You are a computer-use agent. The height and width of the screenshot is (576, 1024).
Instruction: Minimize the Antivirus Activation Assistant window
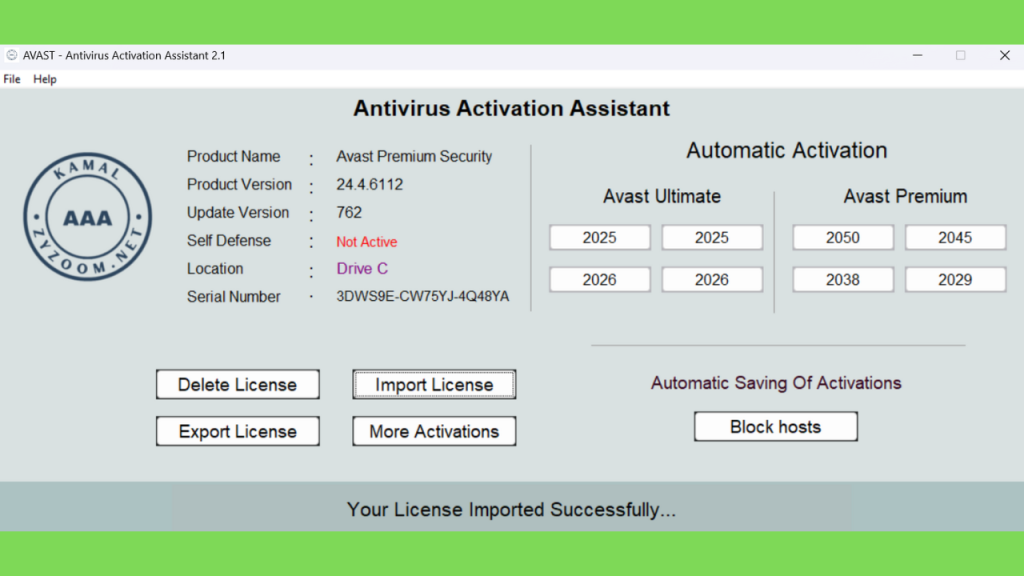[918, 56]
